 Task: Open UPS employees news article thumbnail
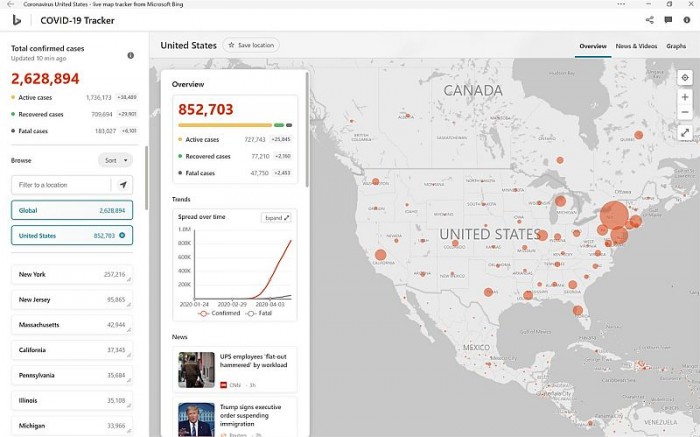(196, 369)
